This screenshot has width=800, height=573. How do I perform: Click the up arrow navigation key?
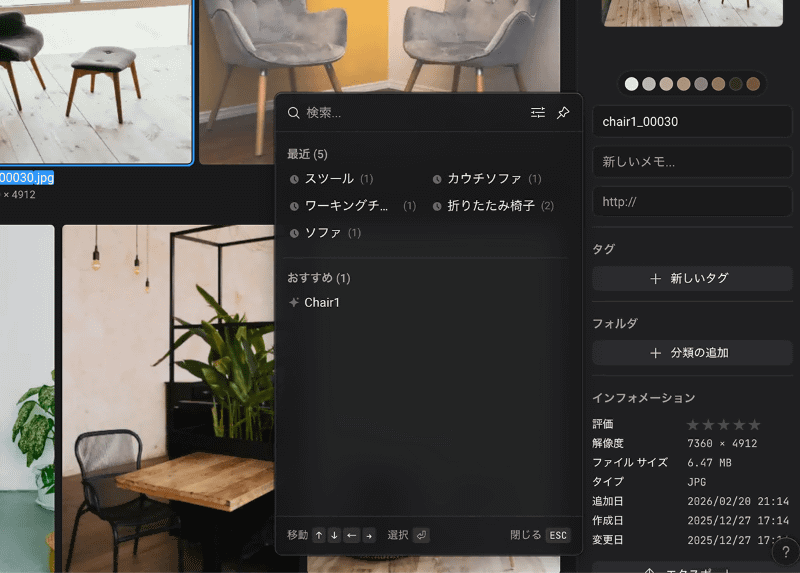[319, 535]
